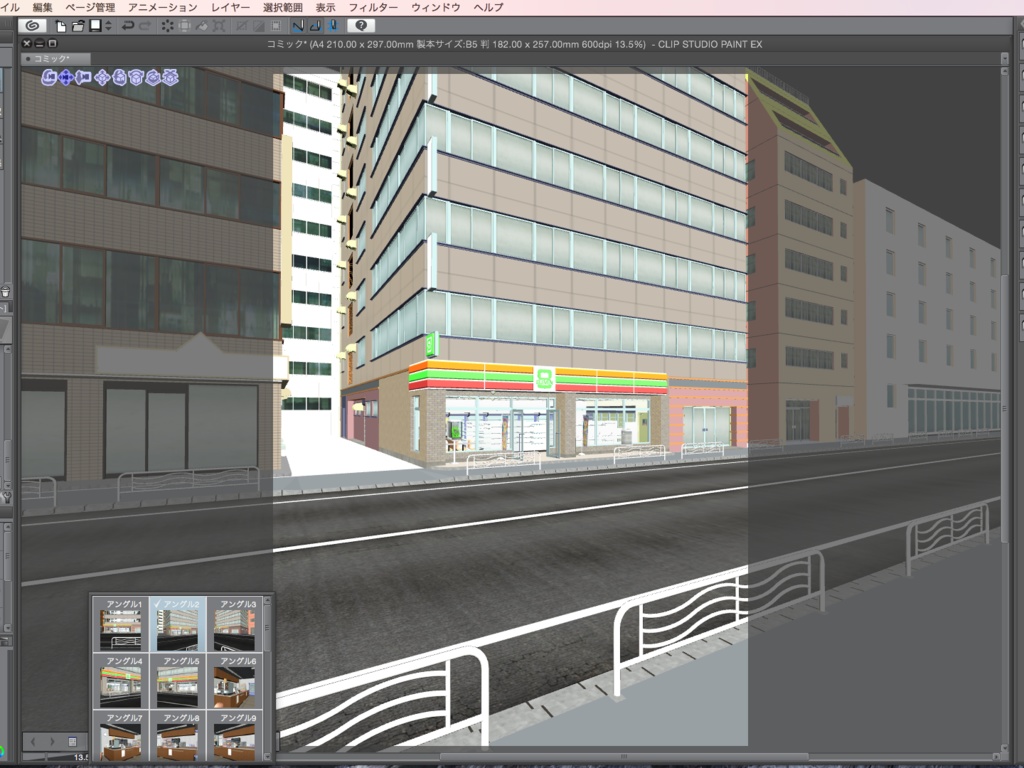
Task: Open the ページ管理 menu
Action: [90, 7]
